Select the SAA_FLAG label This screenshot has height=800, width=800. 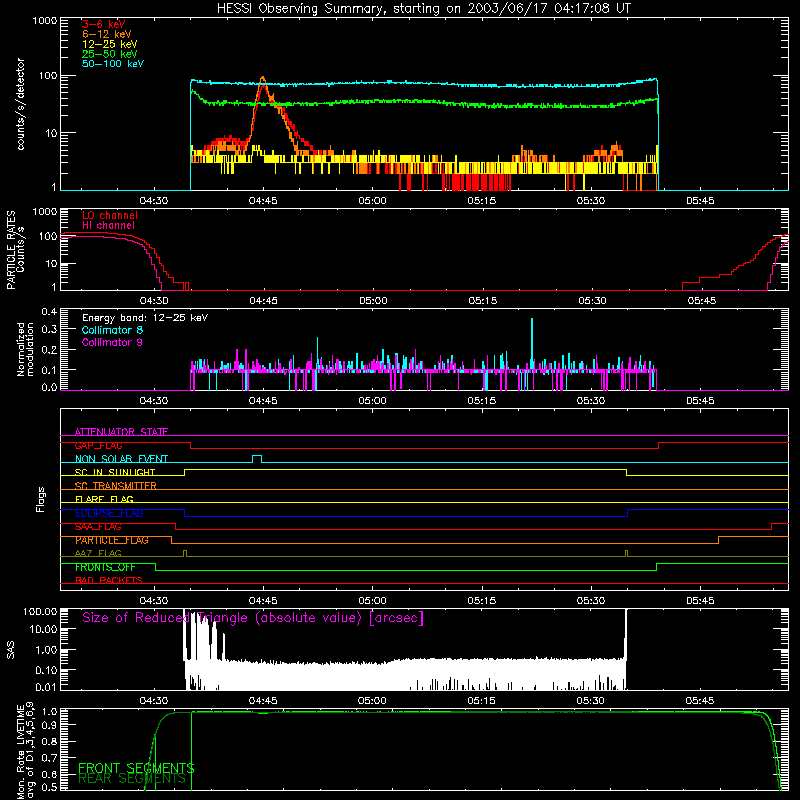click(98, 527)
